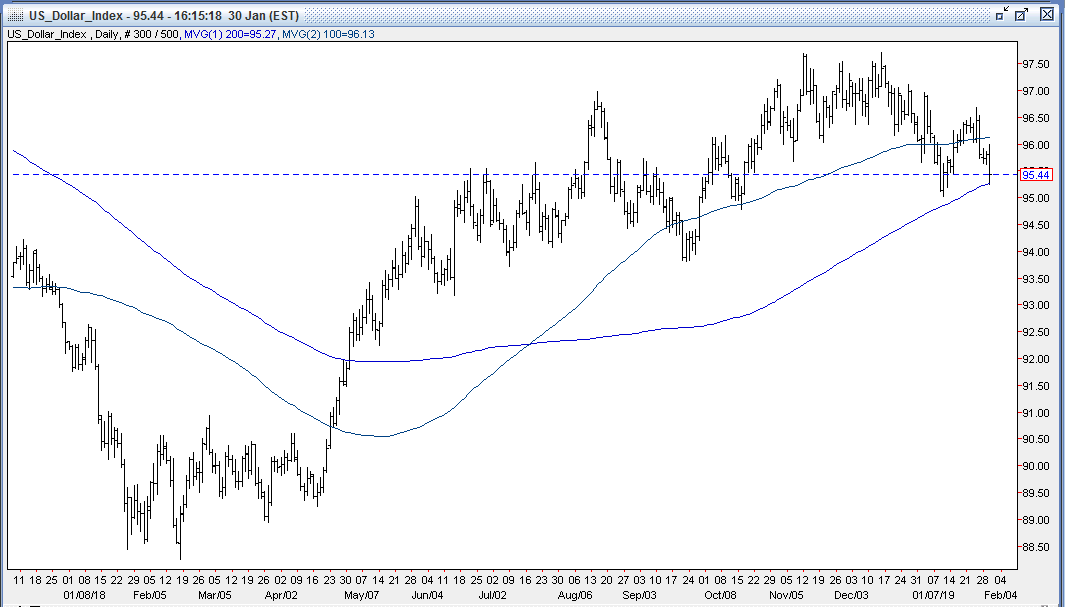Select the MVG(1) 200=95.27 legend label
Viewport: 1065px width, 607px height.
point(230,34)
